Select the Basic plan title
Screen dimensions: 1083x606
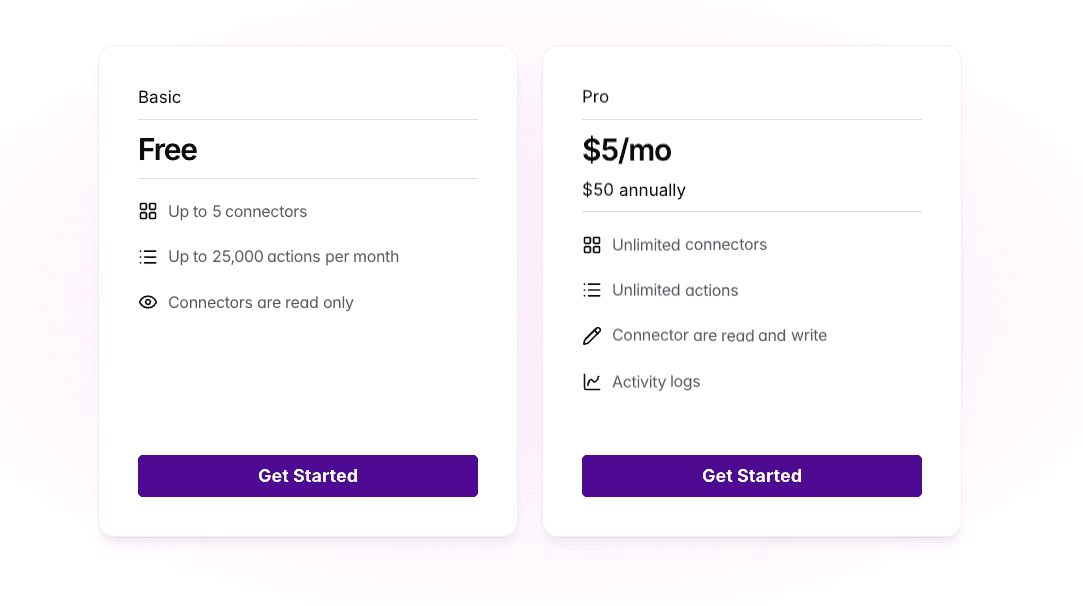click(x=160, y=97)
